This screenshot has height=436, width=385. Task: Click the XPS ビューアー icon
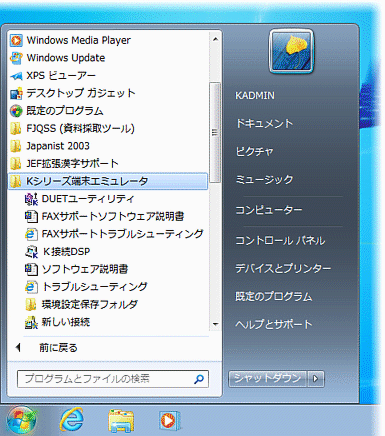(16, 76)
